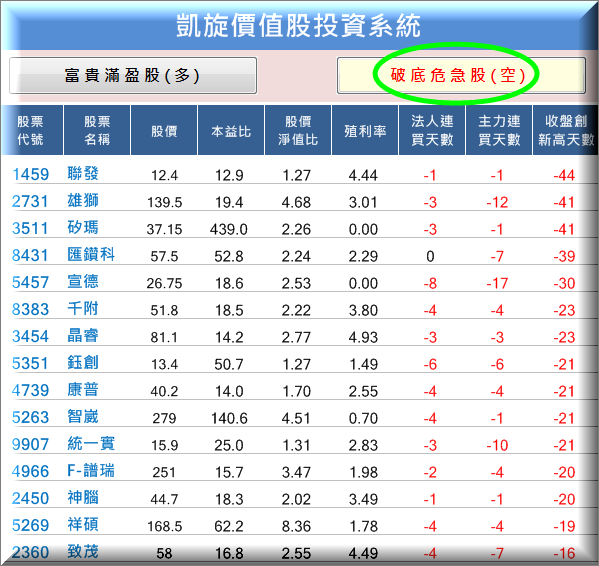Screen dimensions: 599x566
Task: Select -17 in the 宣德 row
Action: click(497, 283)
